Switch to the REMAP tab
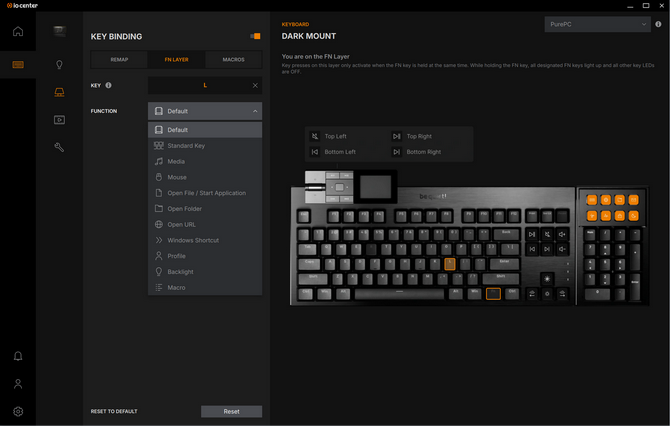Viewport: 670px width, 426px height. point(119,59)
